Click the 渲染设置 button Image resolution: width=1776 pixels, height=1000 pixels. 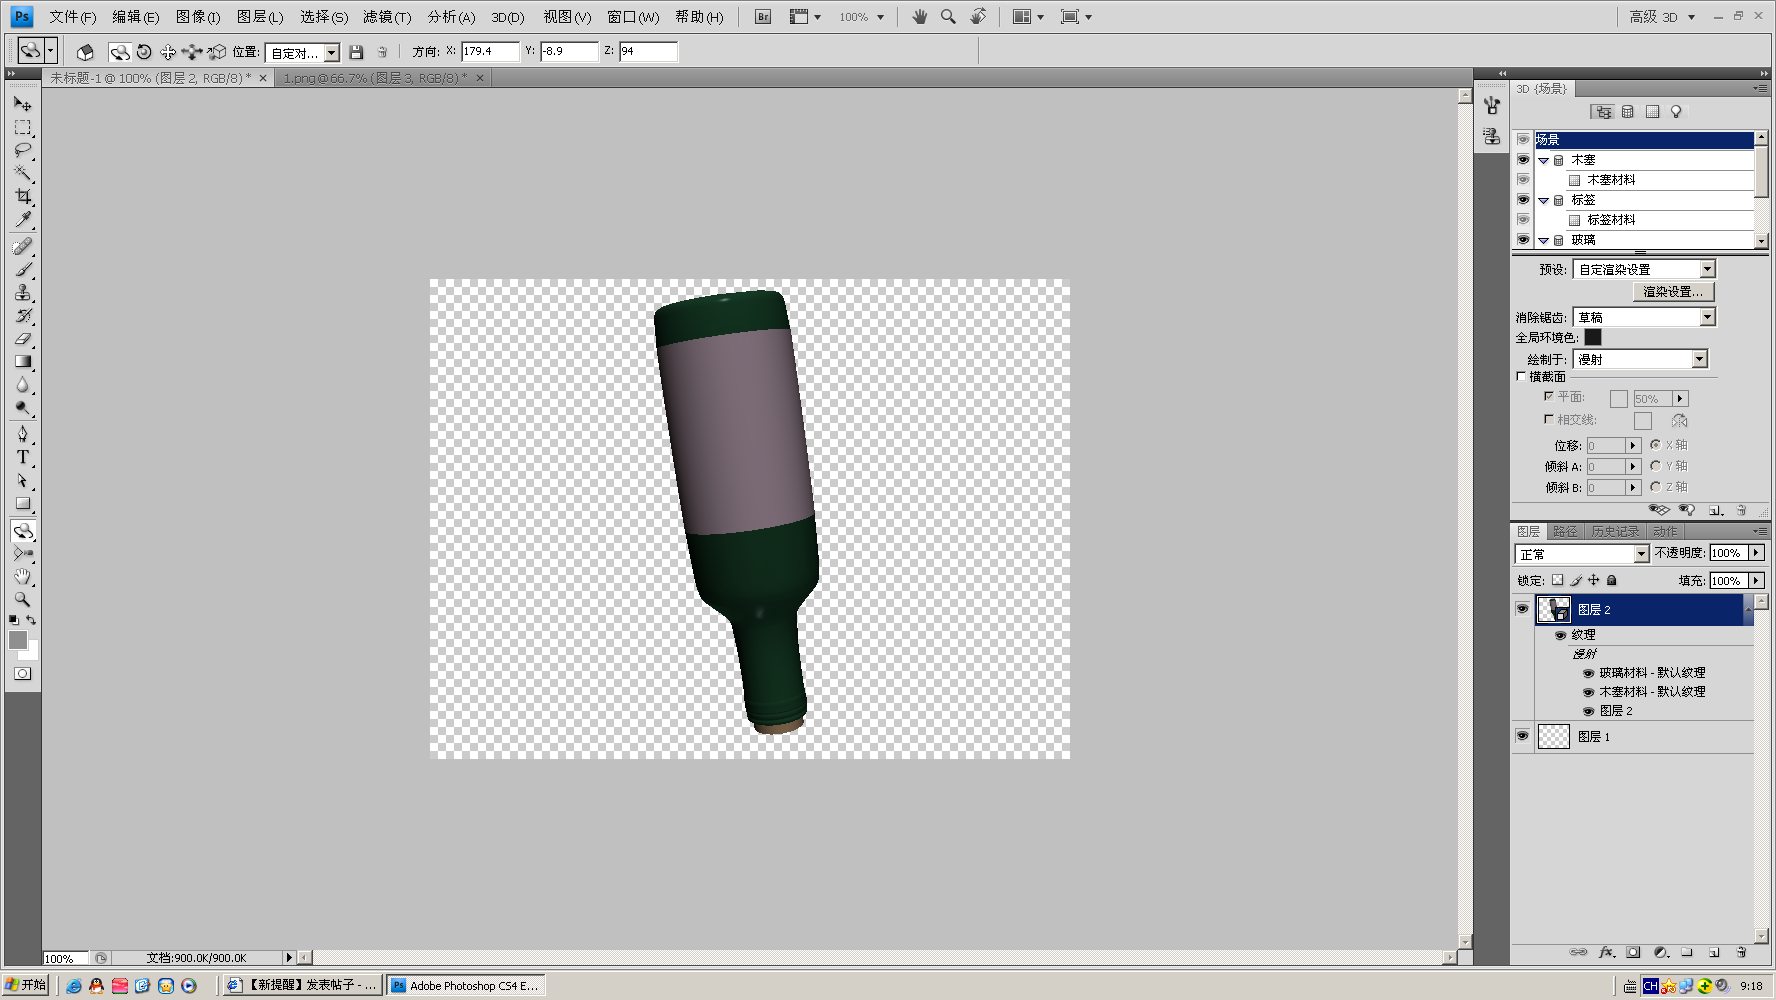[1673, 292]
